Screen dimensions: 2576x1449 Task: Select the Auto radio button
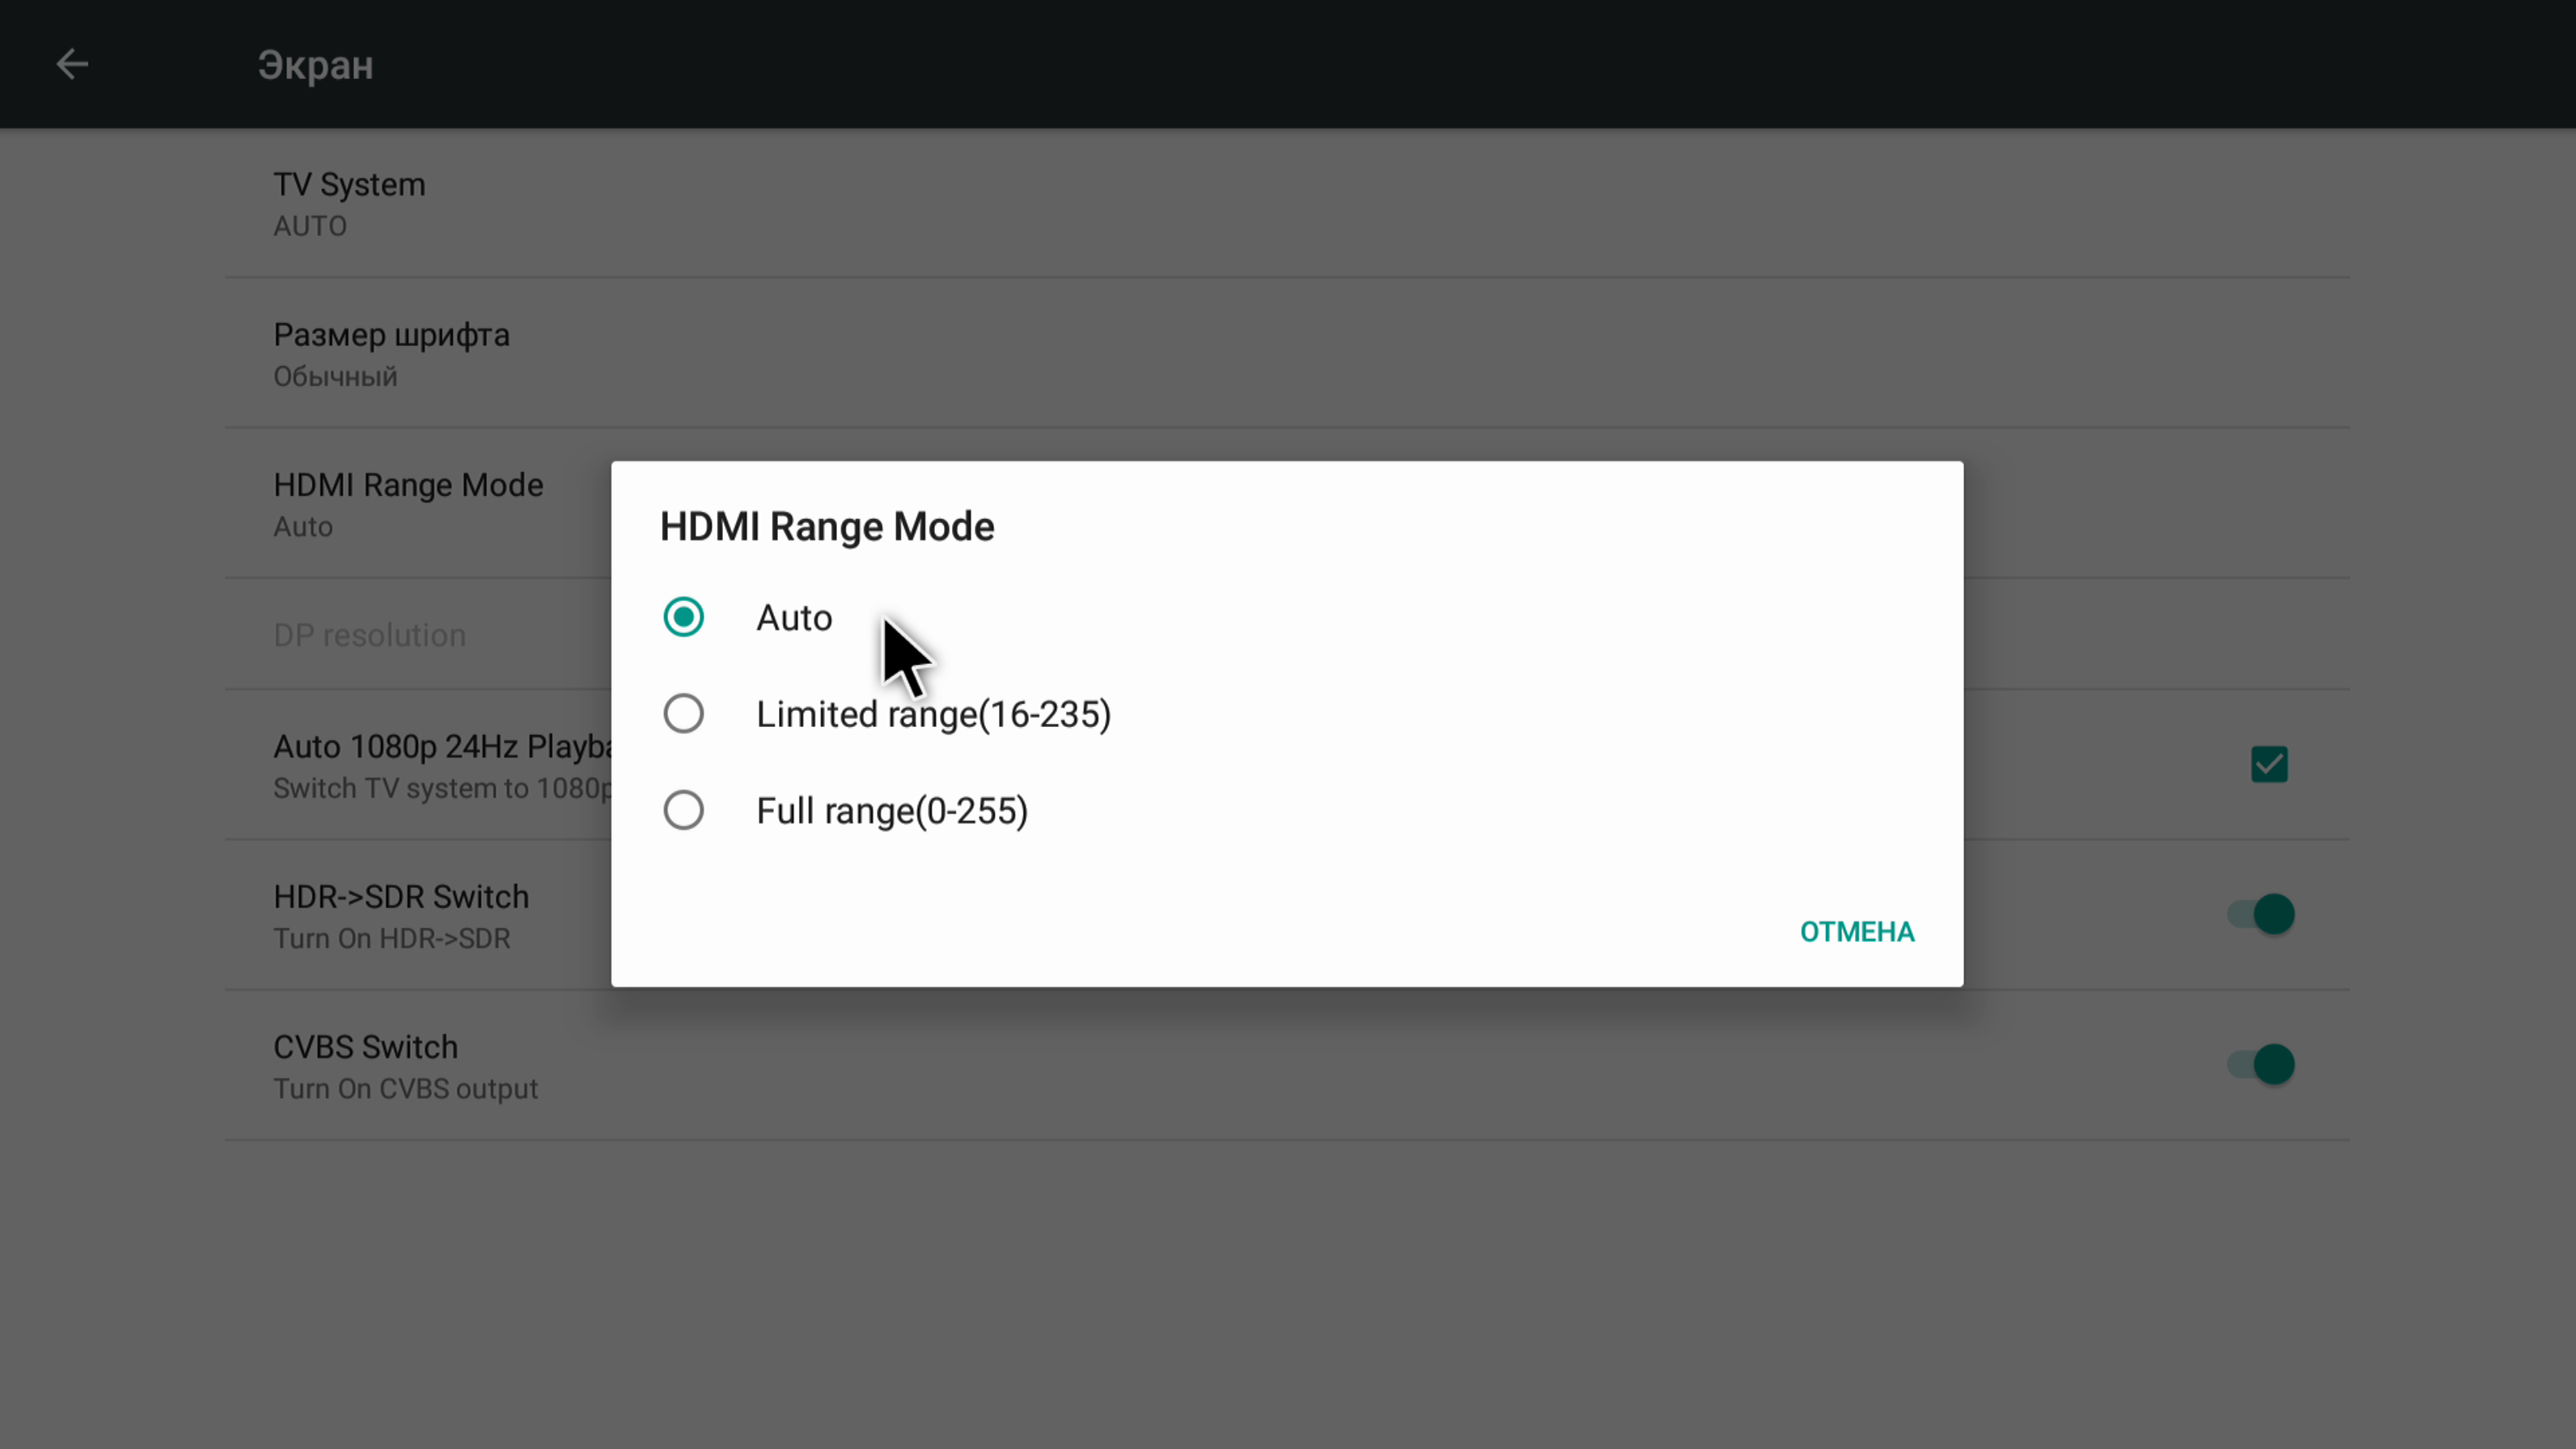click(x=684, y=617)
